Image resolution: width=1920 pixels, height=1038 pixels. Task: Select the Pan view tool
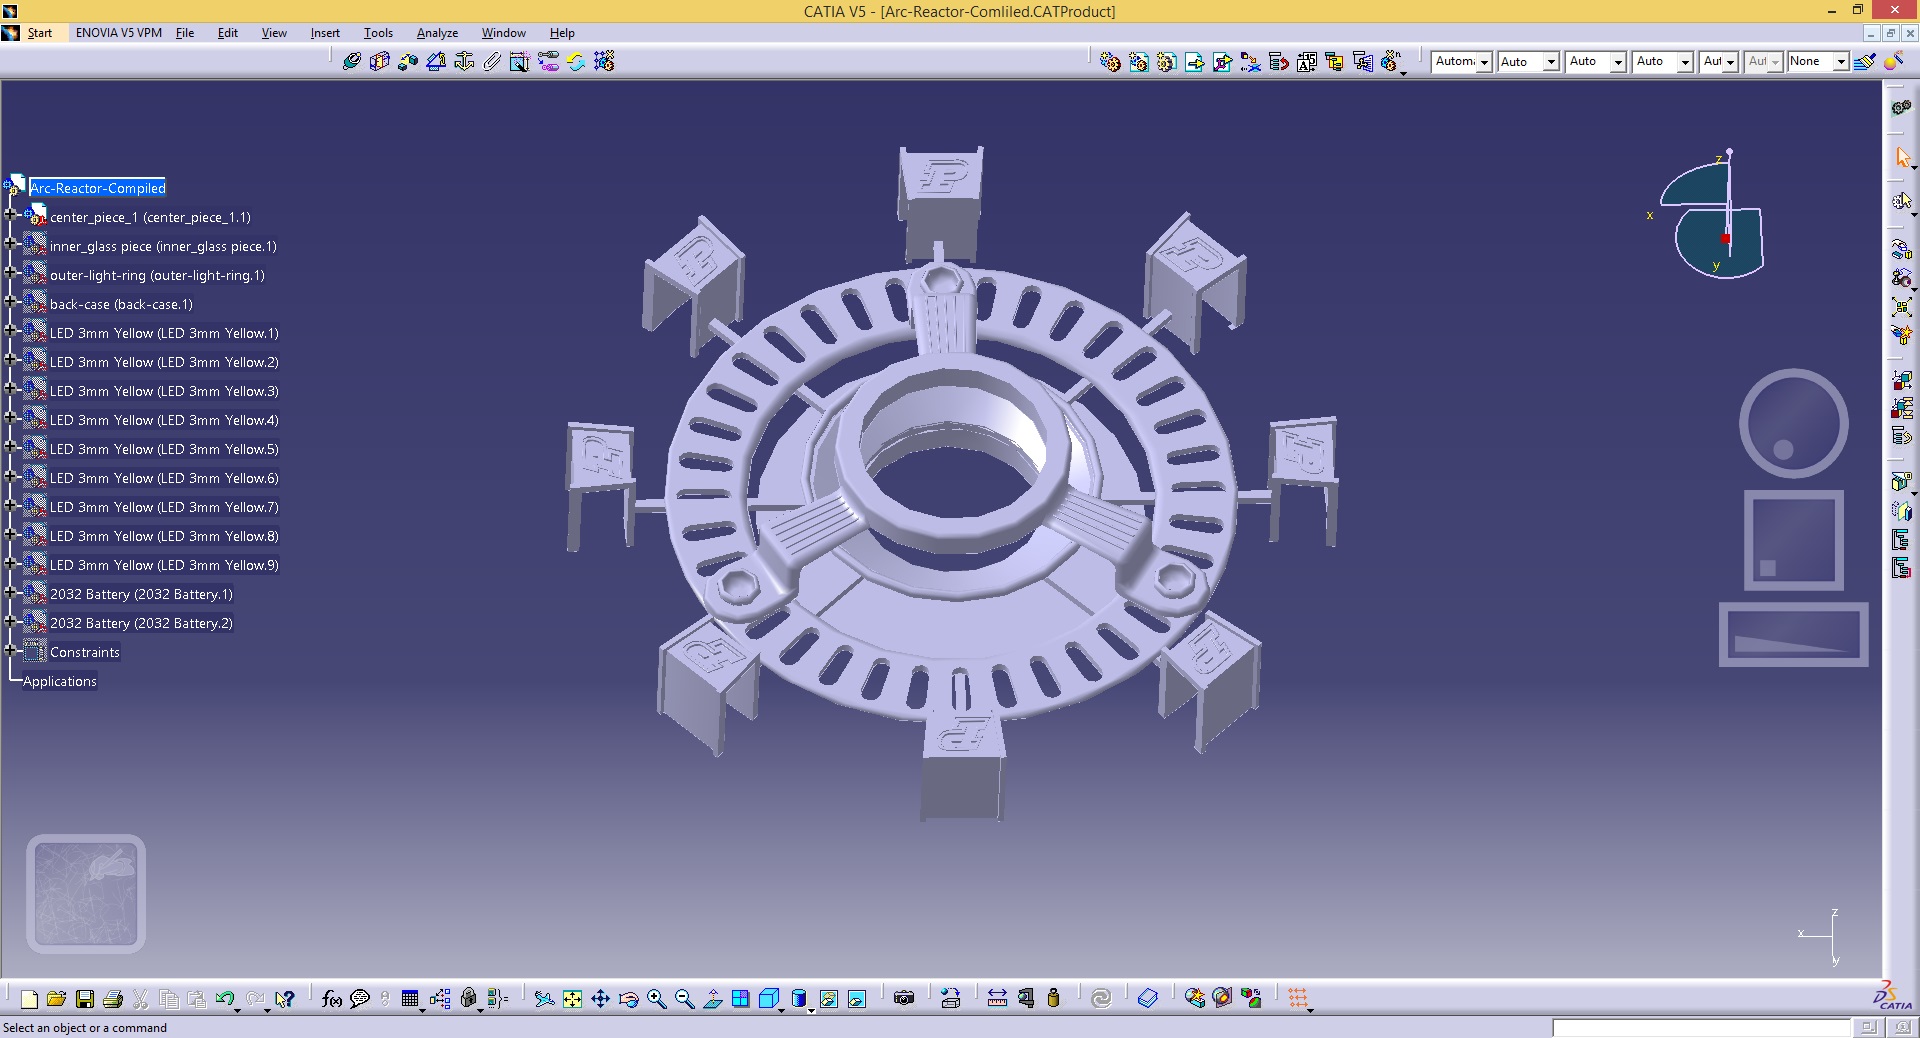(x=600, y=998)
